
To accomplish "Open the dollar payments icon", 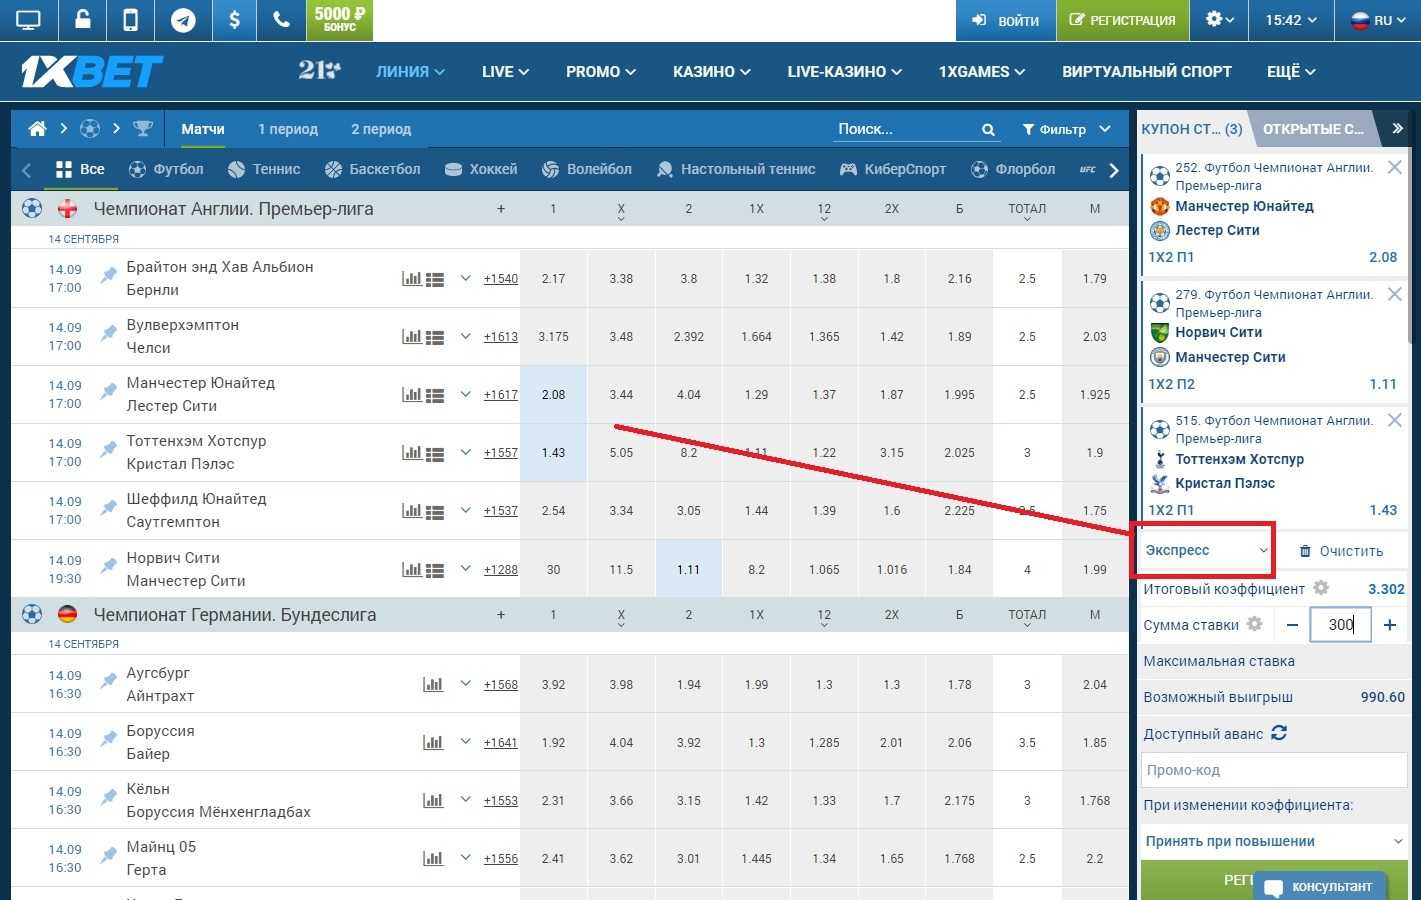I will pos(233,20).
